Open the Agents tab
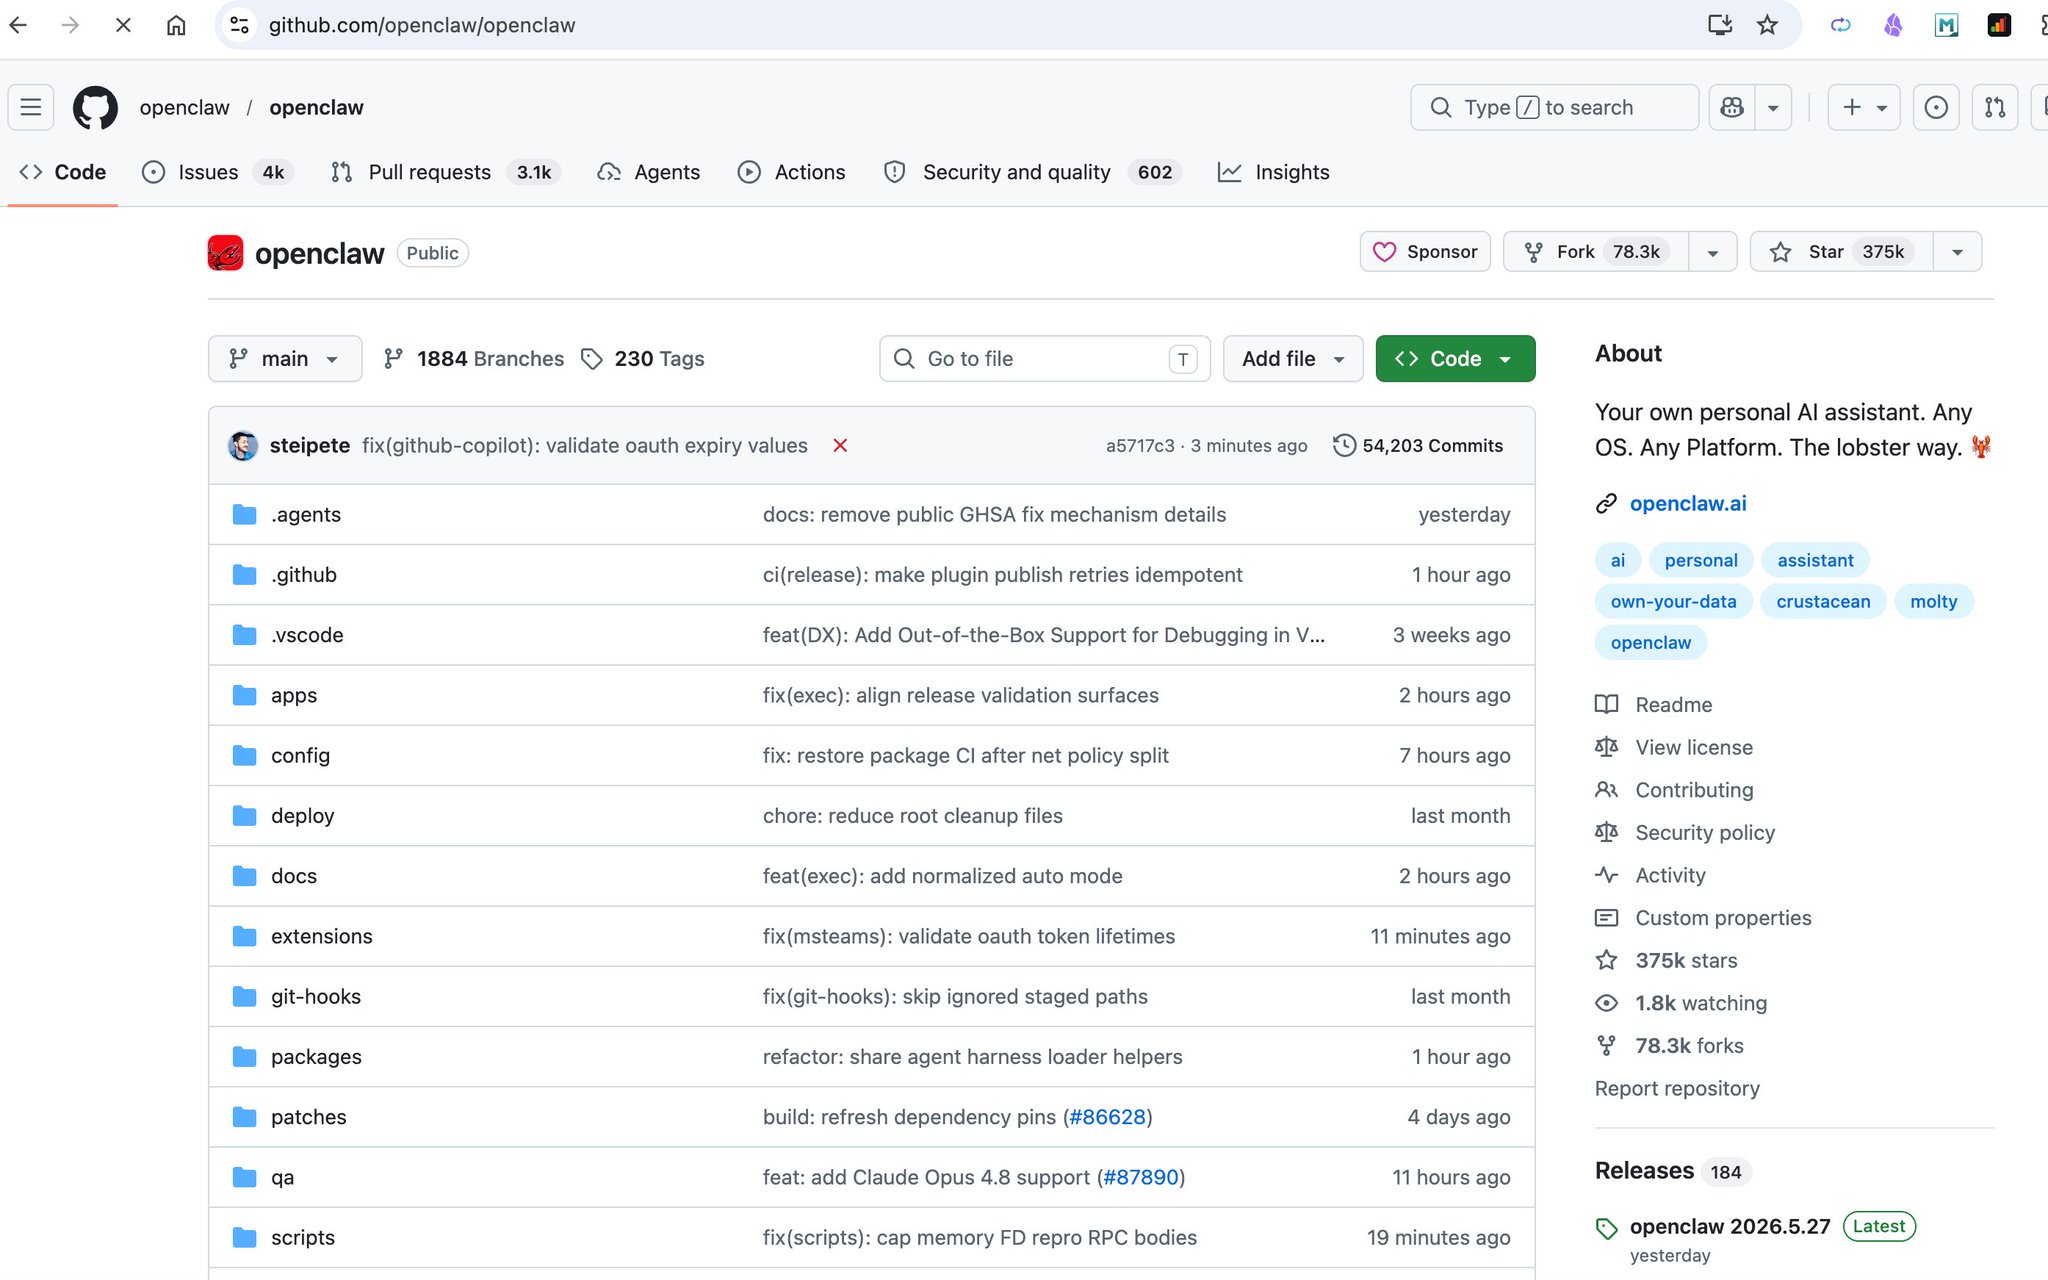 [x=648, y=172]
